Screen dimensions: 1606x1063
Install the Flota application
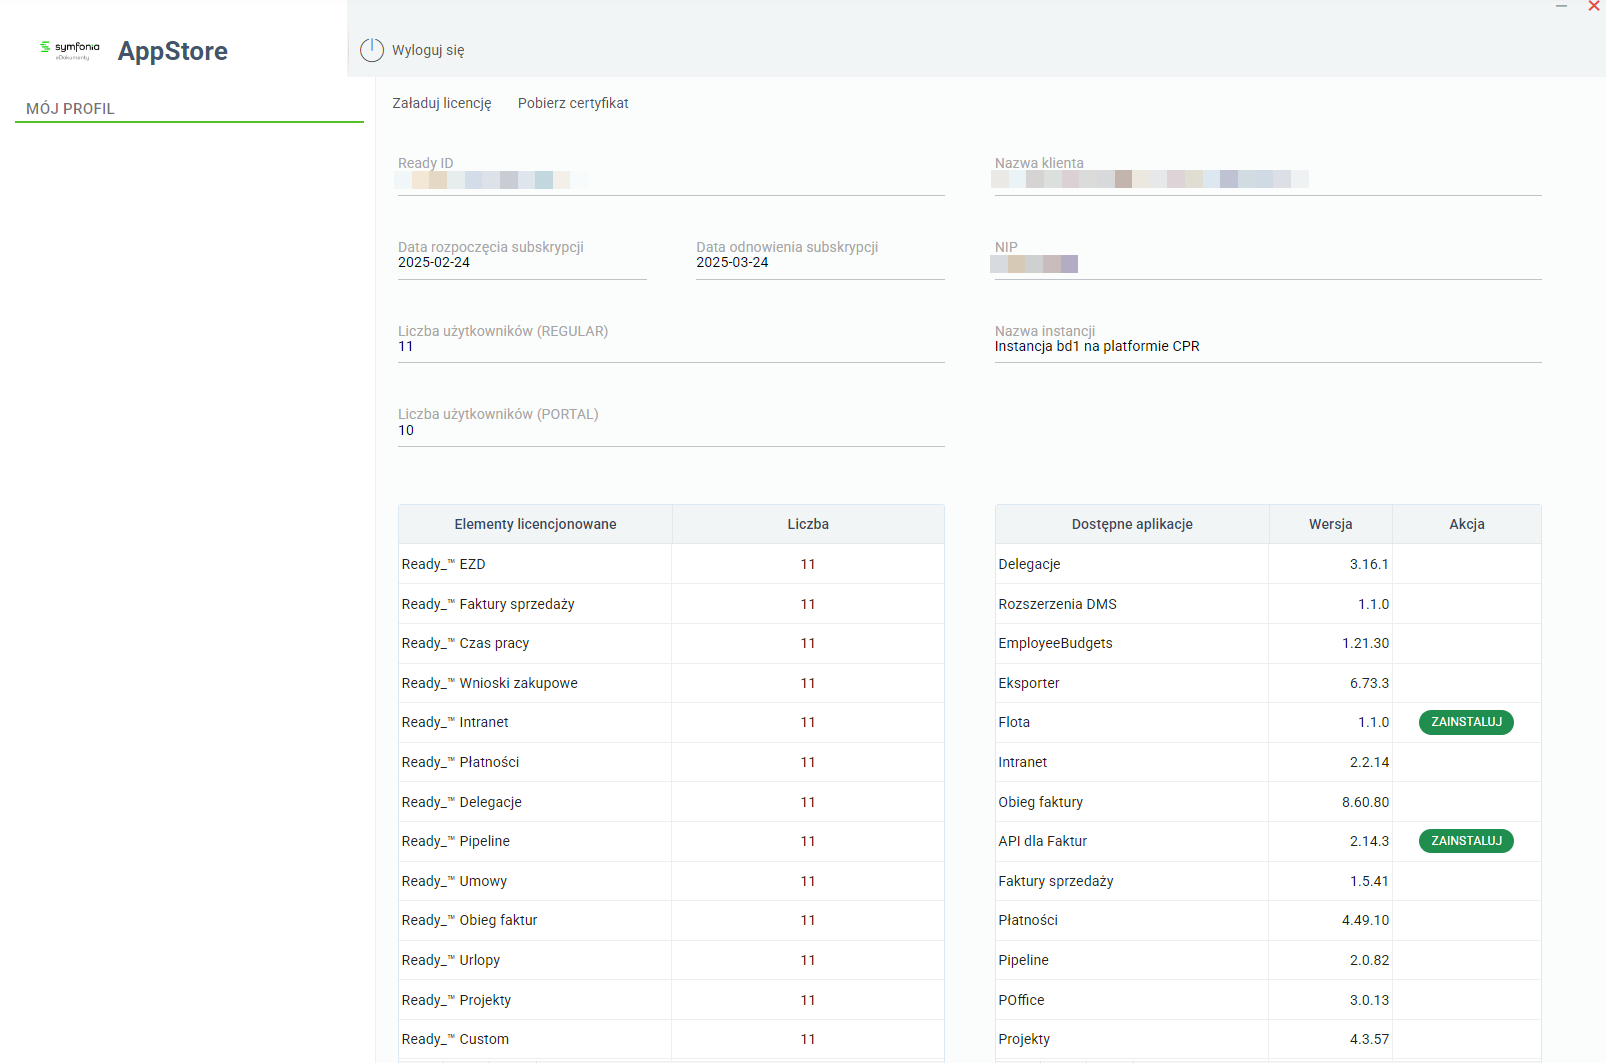(1466, 722)
